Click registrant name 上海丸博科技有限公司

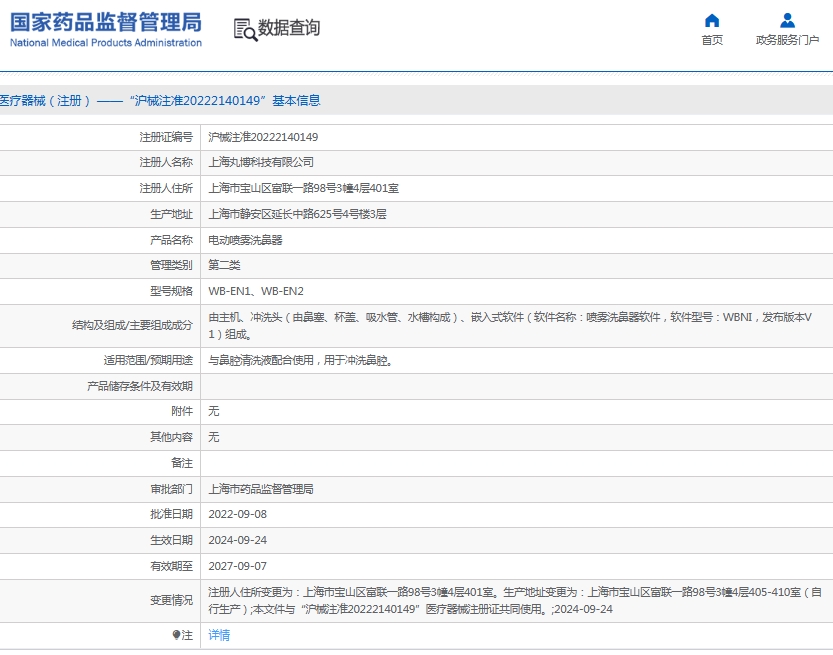click(261, 162)
